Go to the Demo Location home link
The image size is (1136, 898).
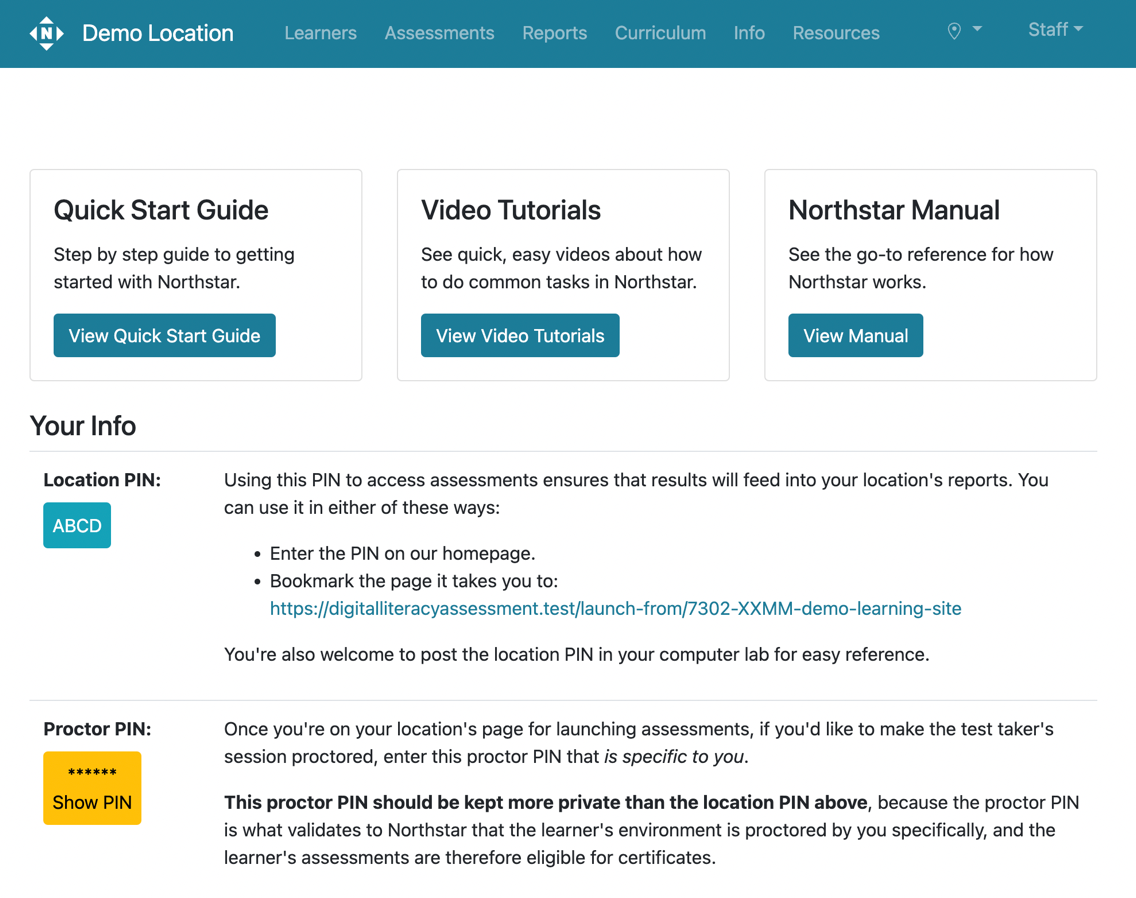click(x=158, y=33)
